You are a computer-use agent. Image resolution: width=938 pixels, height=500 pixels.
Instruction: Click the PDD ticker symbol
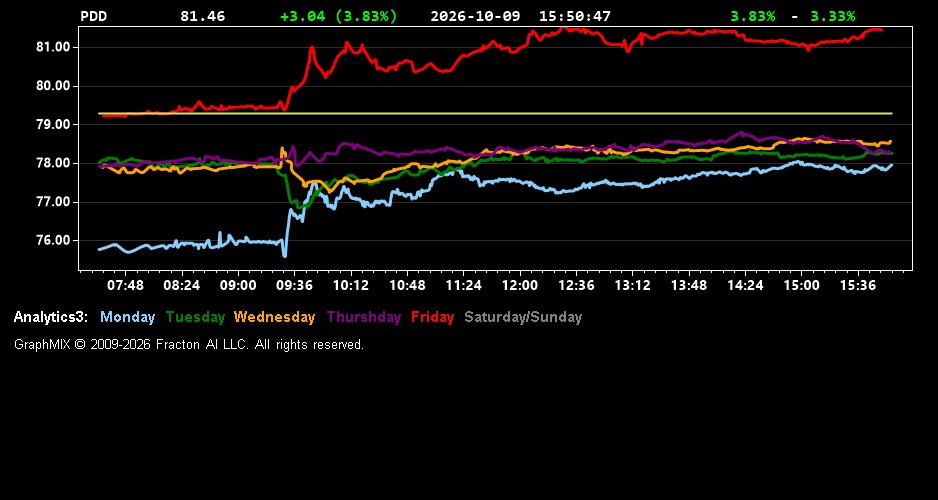(x=93, y=17)
